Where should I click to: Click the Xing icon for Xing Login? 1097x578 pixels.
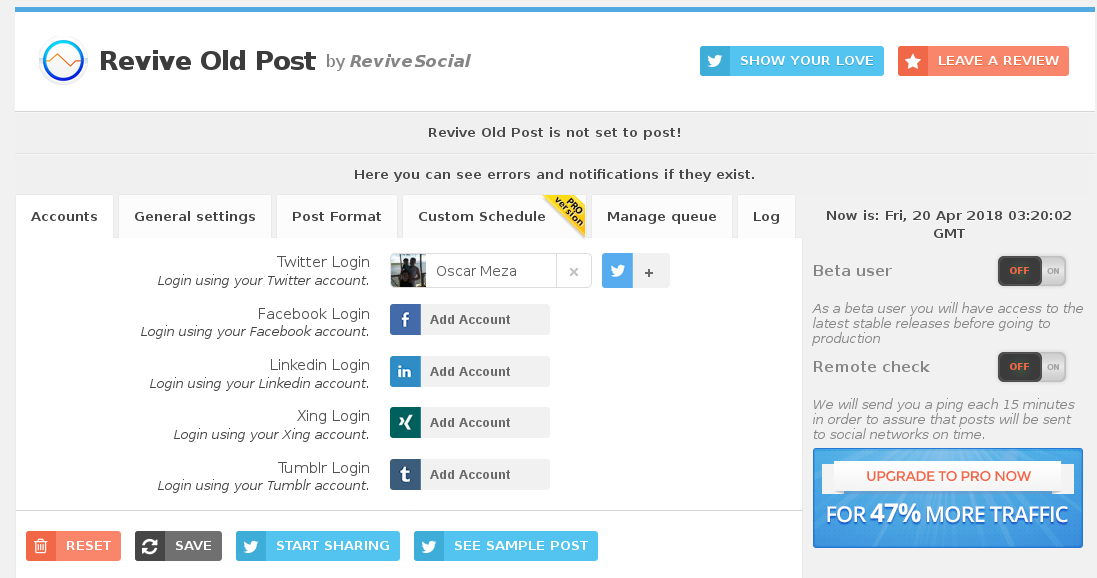(405, 423)
